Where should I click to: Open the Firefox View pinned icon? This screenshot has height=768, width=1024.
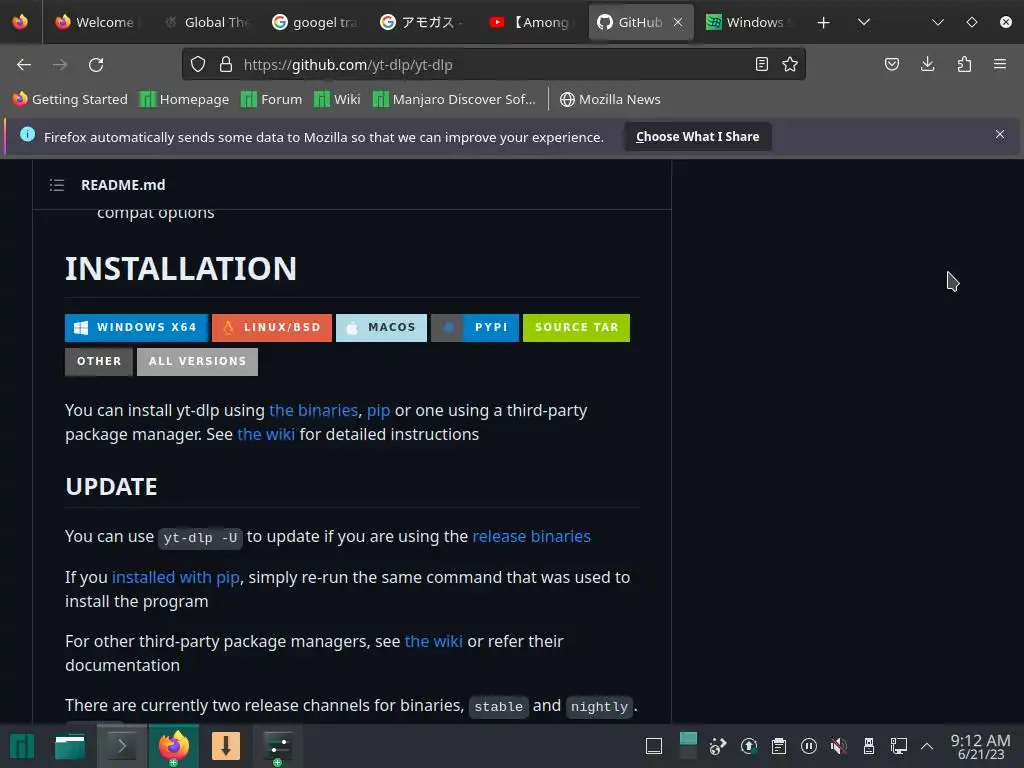coord(20,22)
